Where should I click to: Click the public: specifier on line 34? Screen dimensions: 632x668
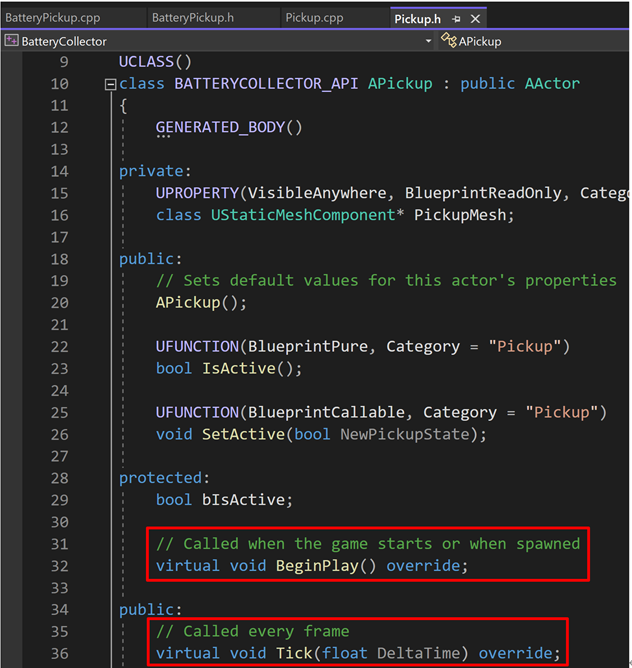pos(150,610)
